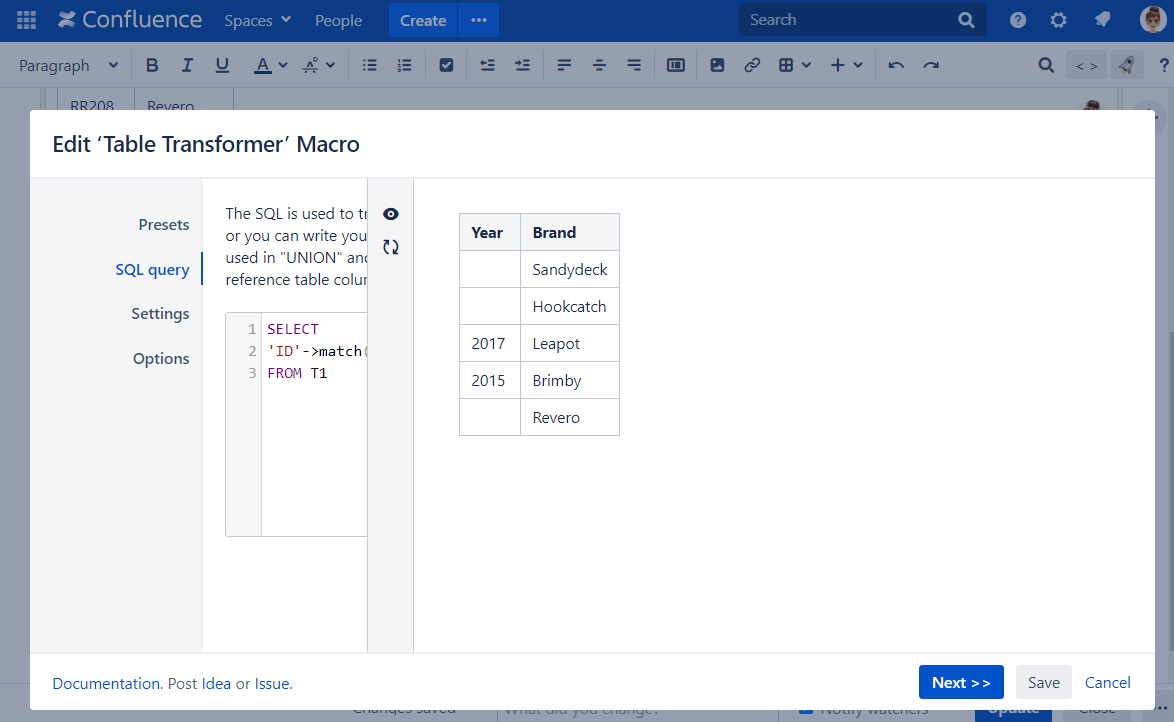Open the insert table dropdown
Screen dimensions: 1174x722
tap(794, 65)
